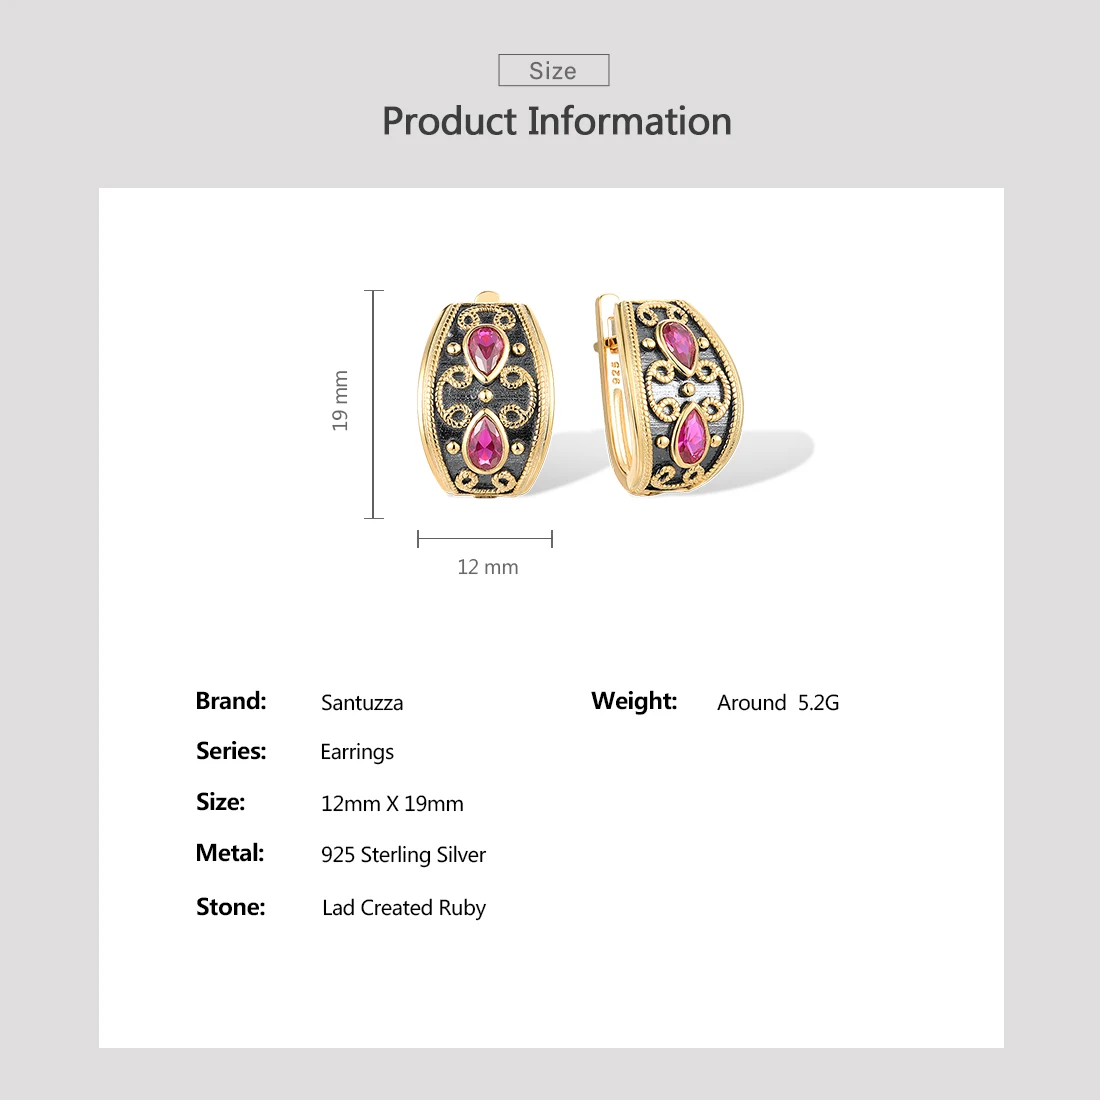Select the Santuzza brand name

362,703
